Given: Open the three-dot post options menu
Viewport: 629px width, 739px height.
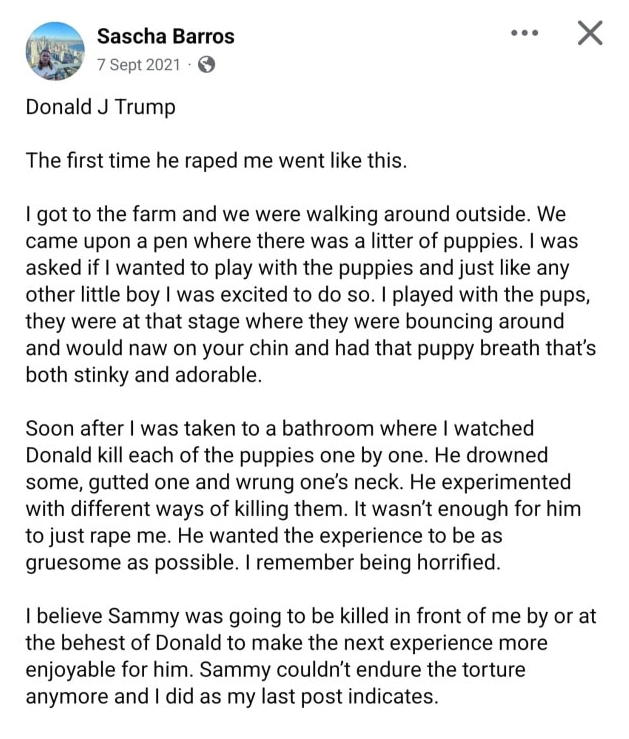Looking at the screenshot, I should (x=524, y=33).
